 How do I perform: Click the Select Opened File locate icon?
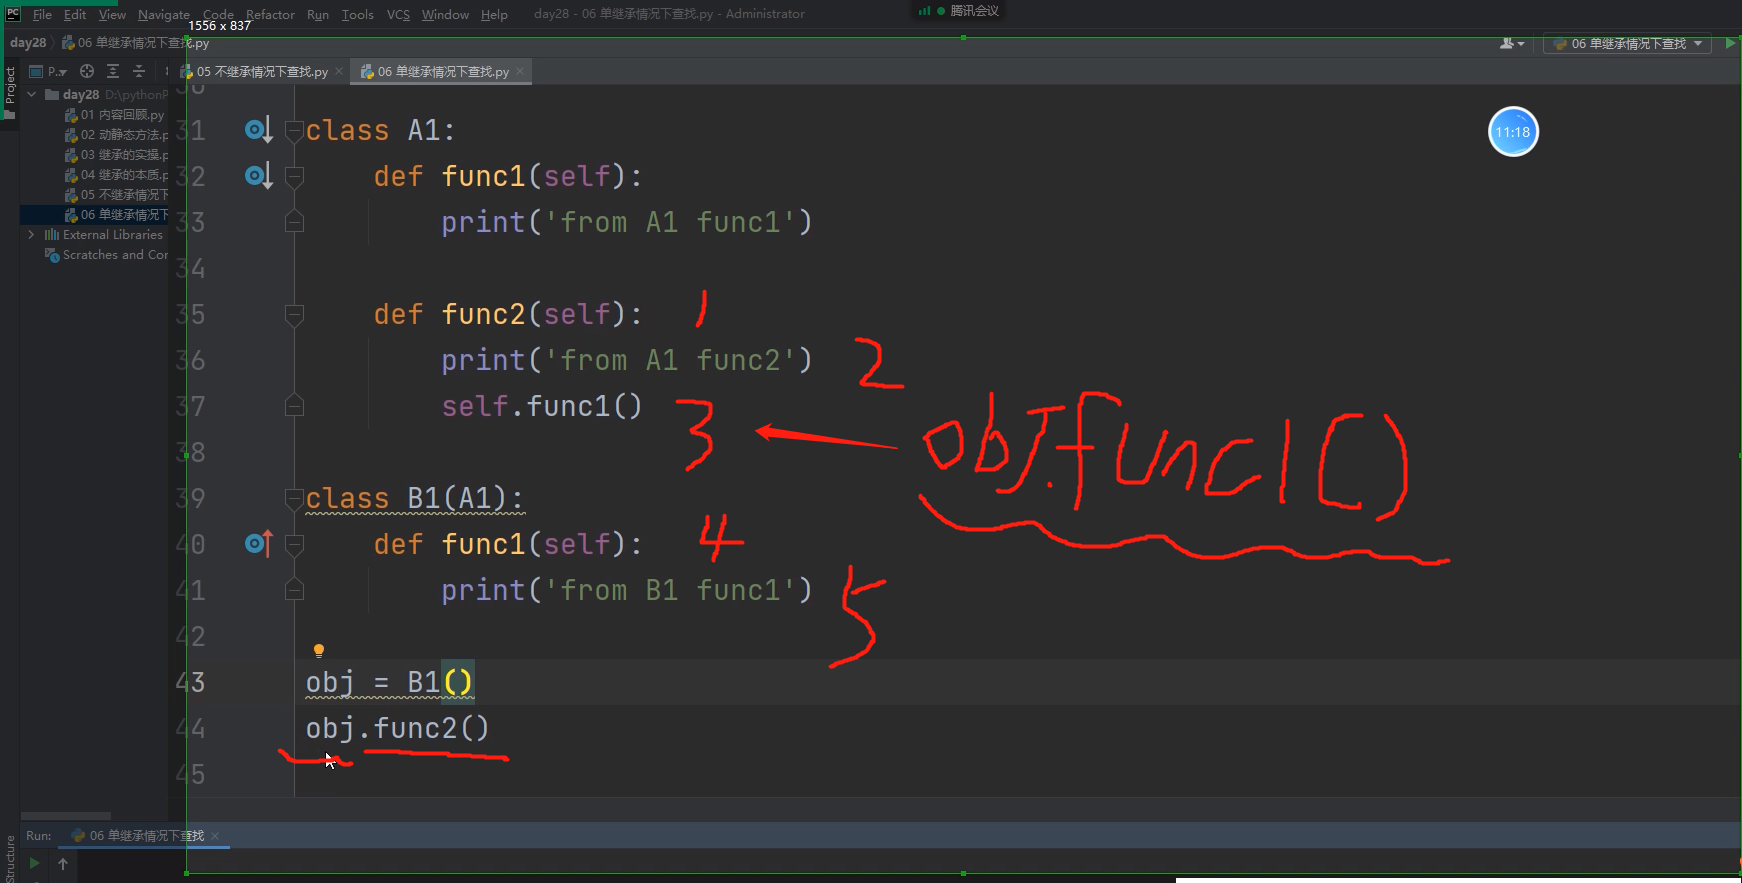(x=87, y=71)
